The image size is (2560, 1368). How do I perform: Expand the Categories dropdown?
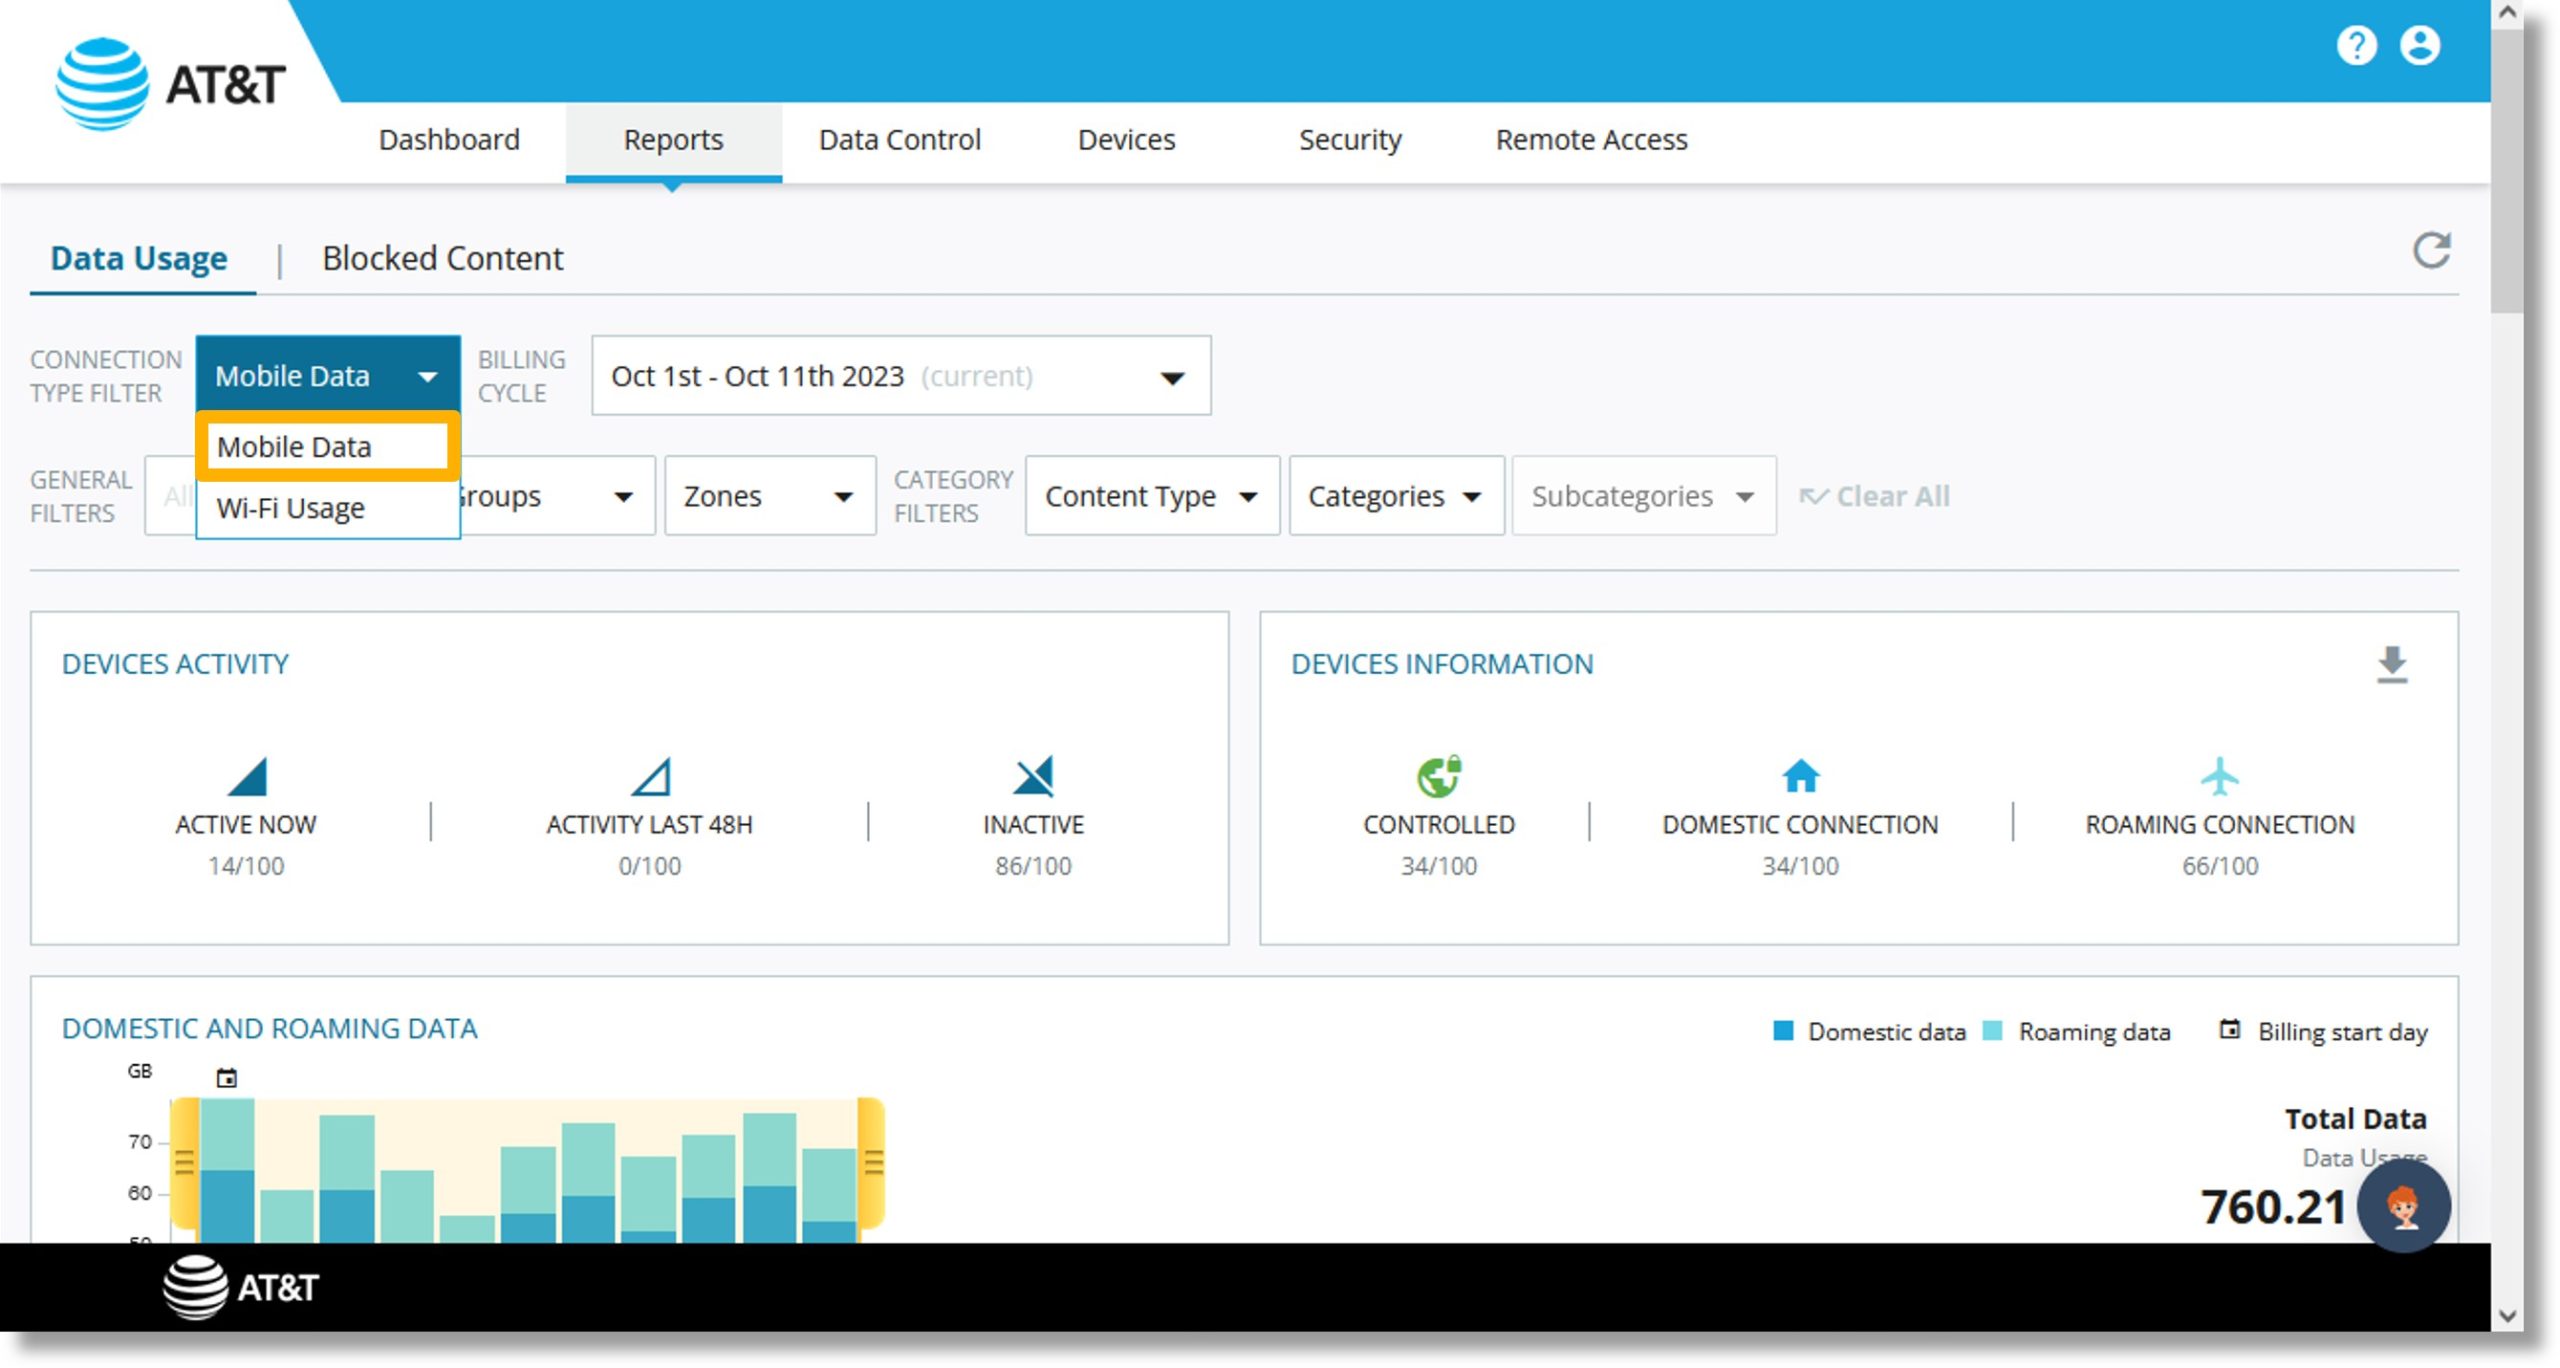pyautogui.click(x=1396, y=497)
